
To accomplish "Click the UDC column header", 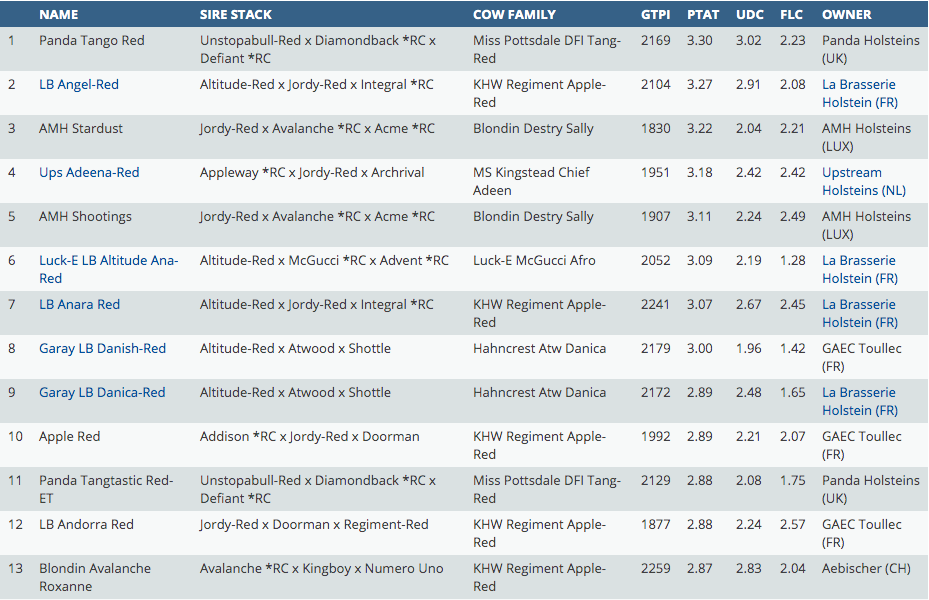I will (749, 15).
